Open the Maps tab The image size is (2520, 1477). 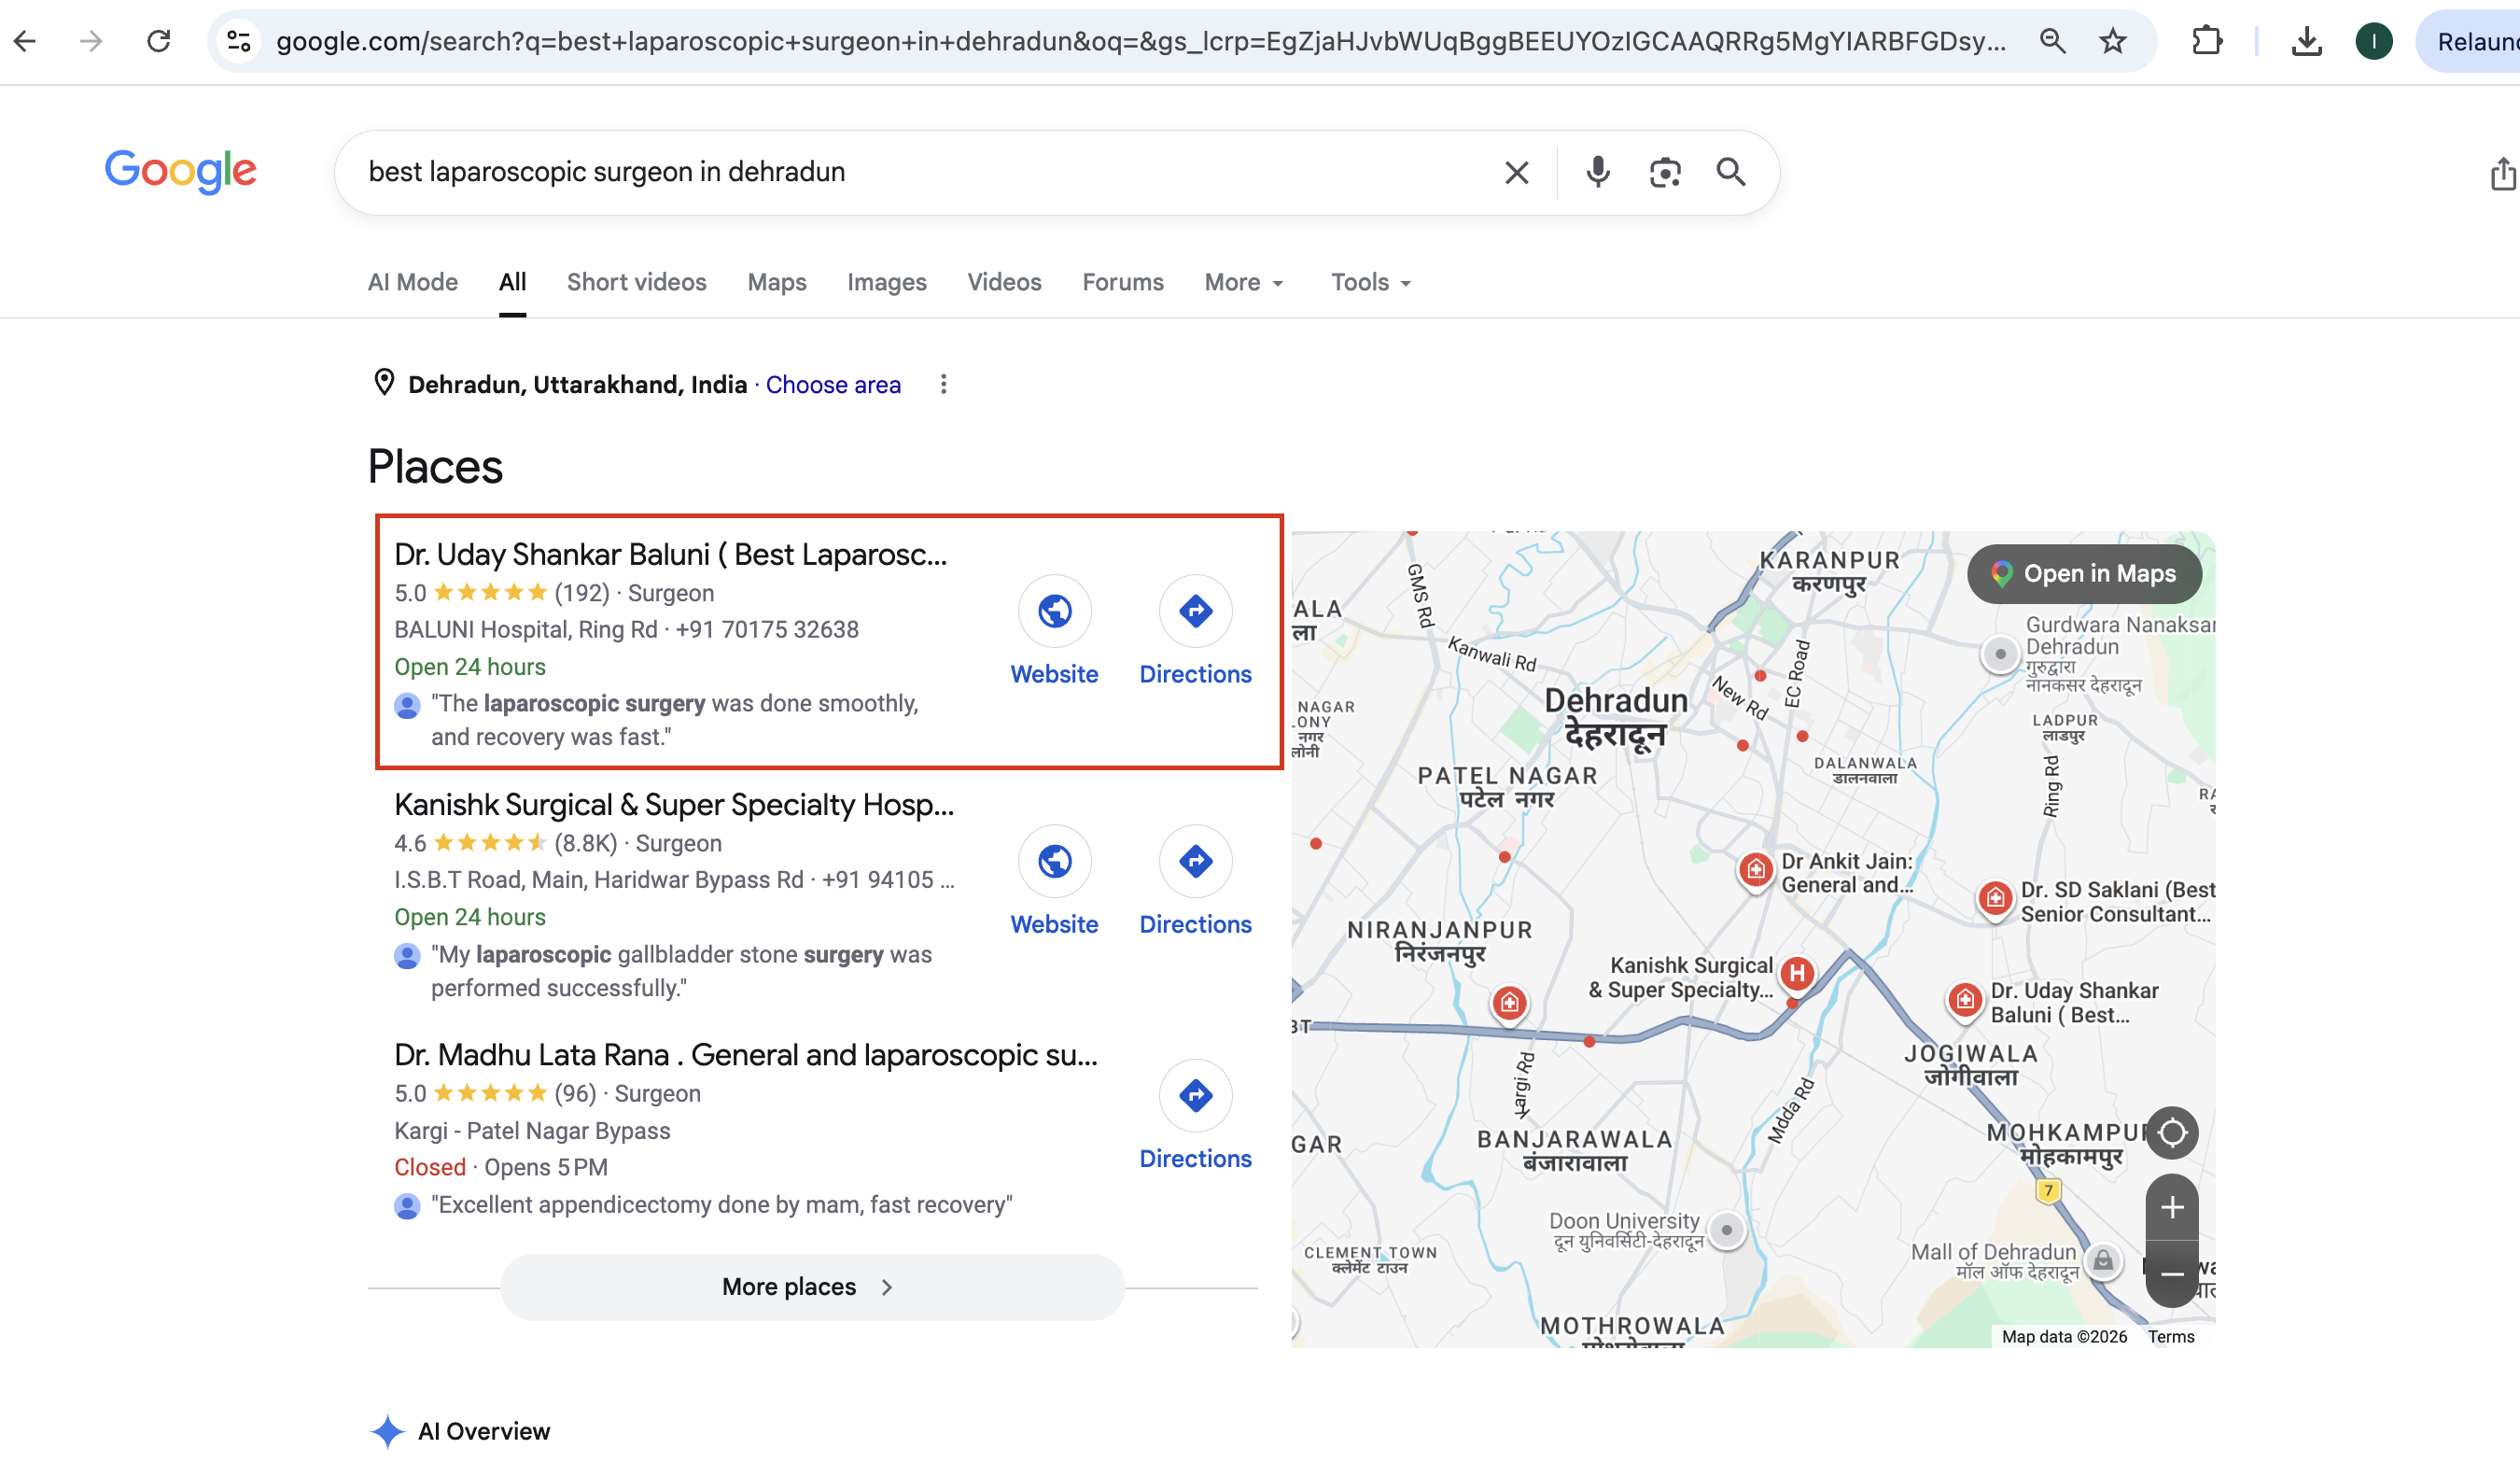click(776, 282)
